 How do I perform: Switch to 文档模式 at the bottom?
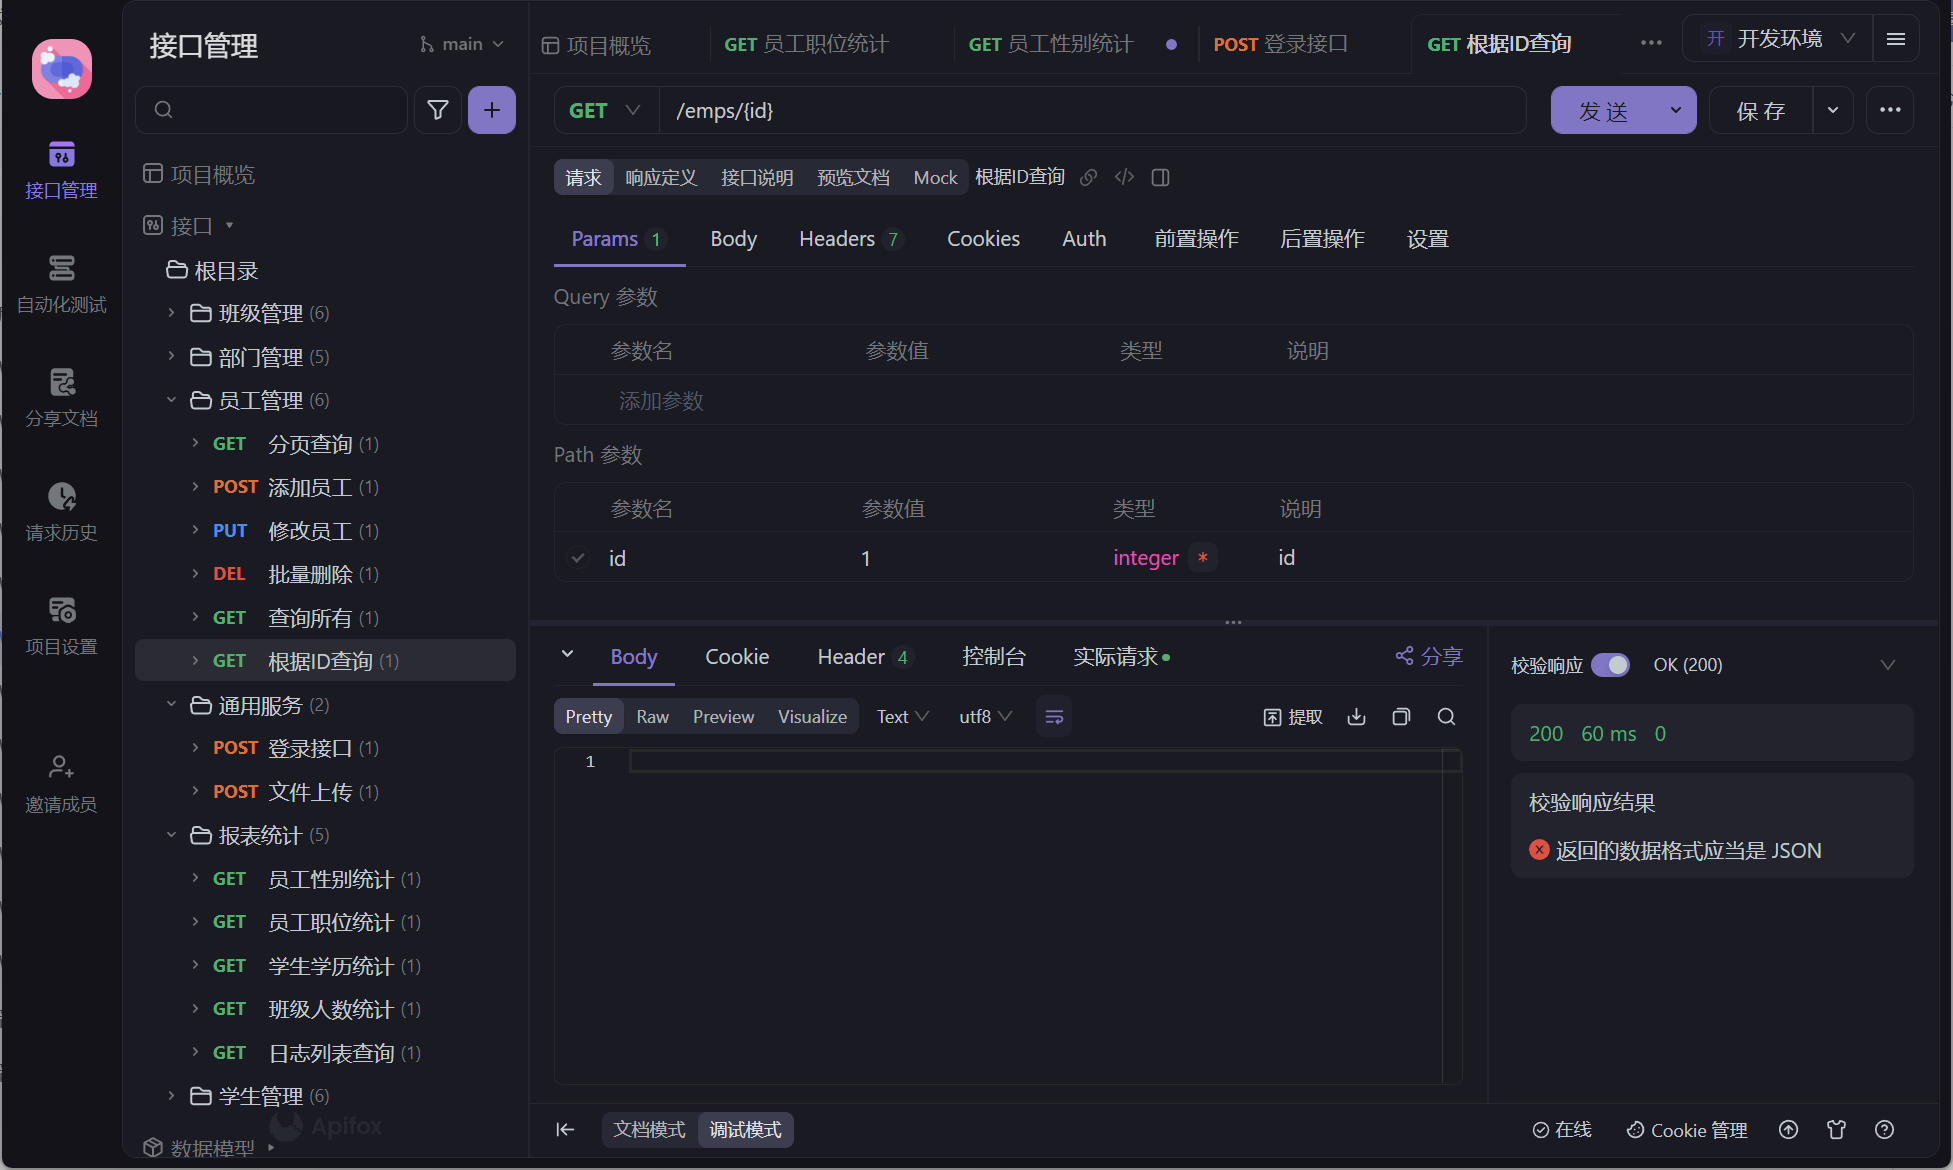pyautogui.click(x=649, y=1130)
